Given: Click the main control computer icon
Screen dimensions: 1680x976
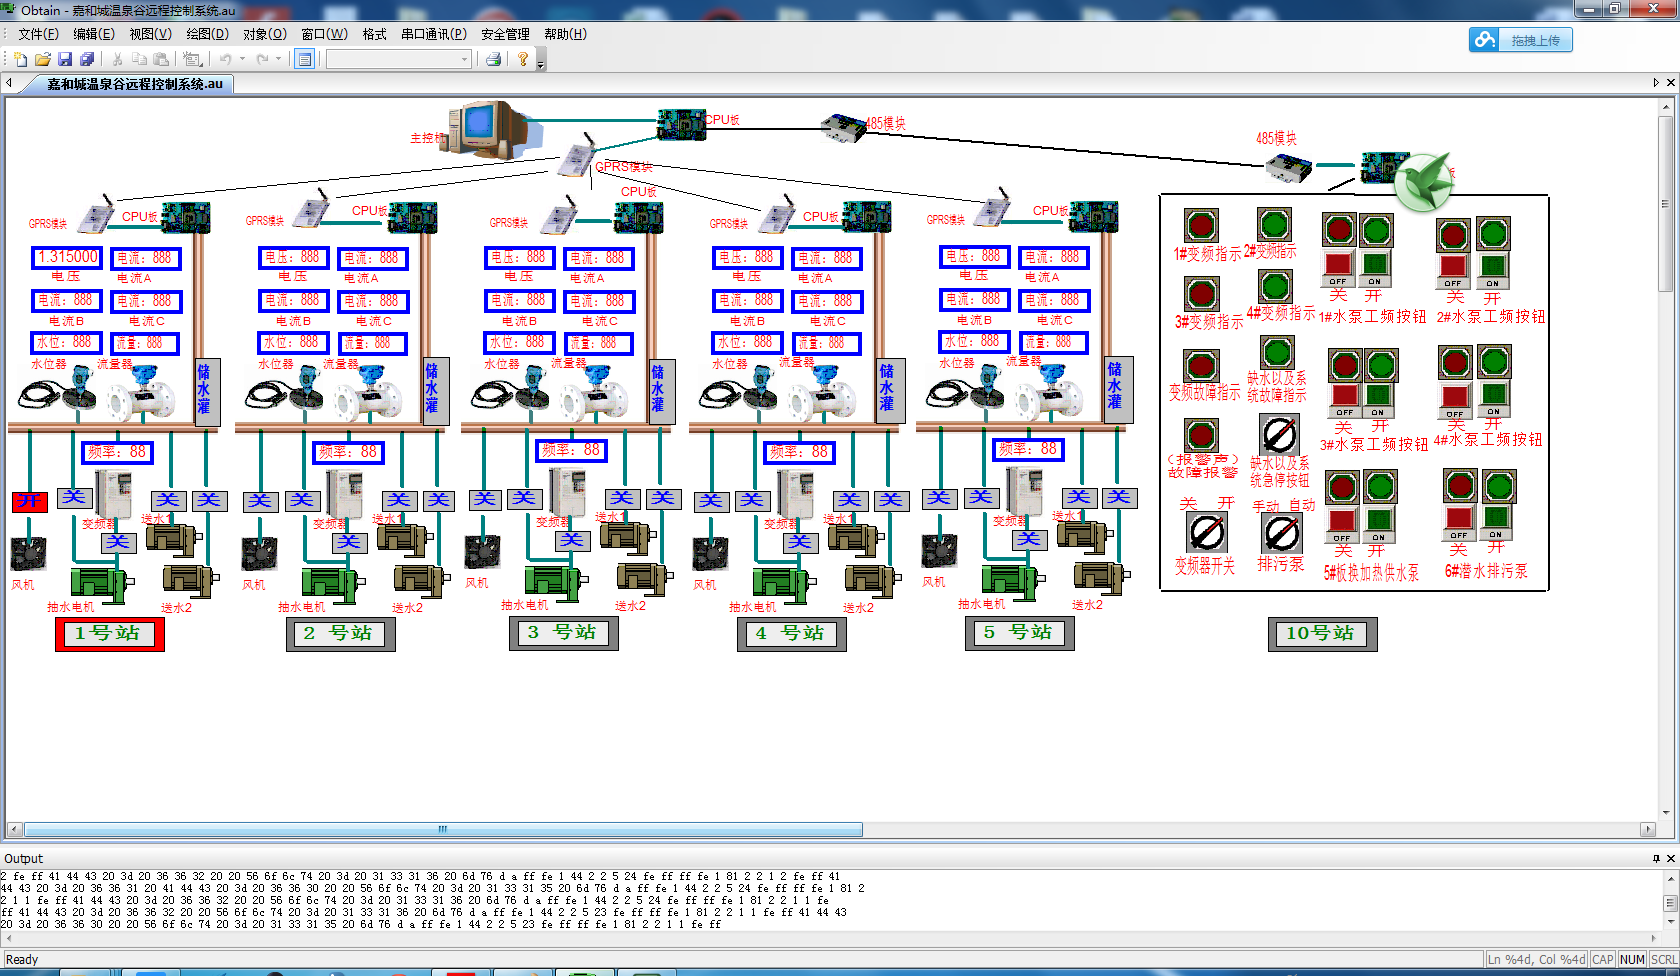Looking at the screenshot, I should click(x=488, y=129).
